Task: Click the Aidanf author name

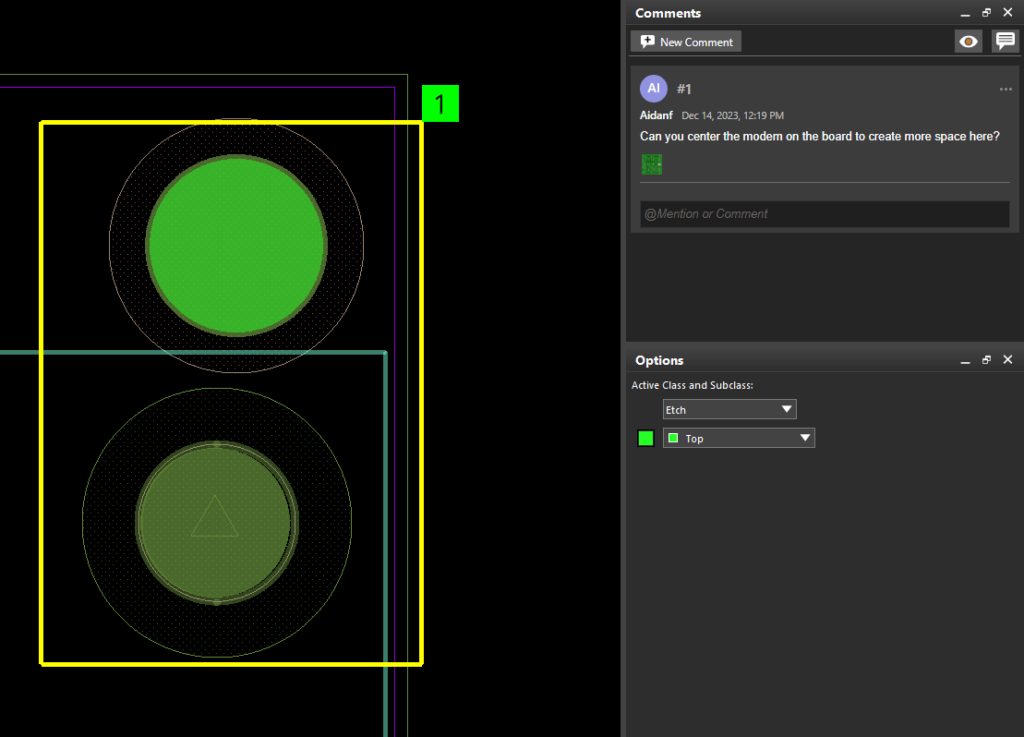Action: (x=656, y=116)
